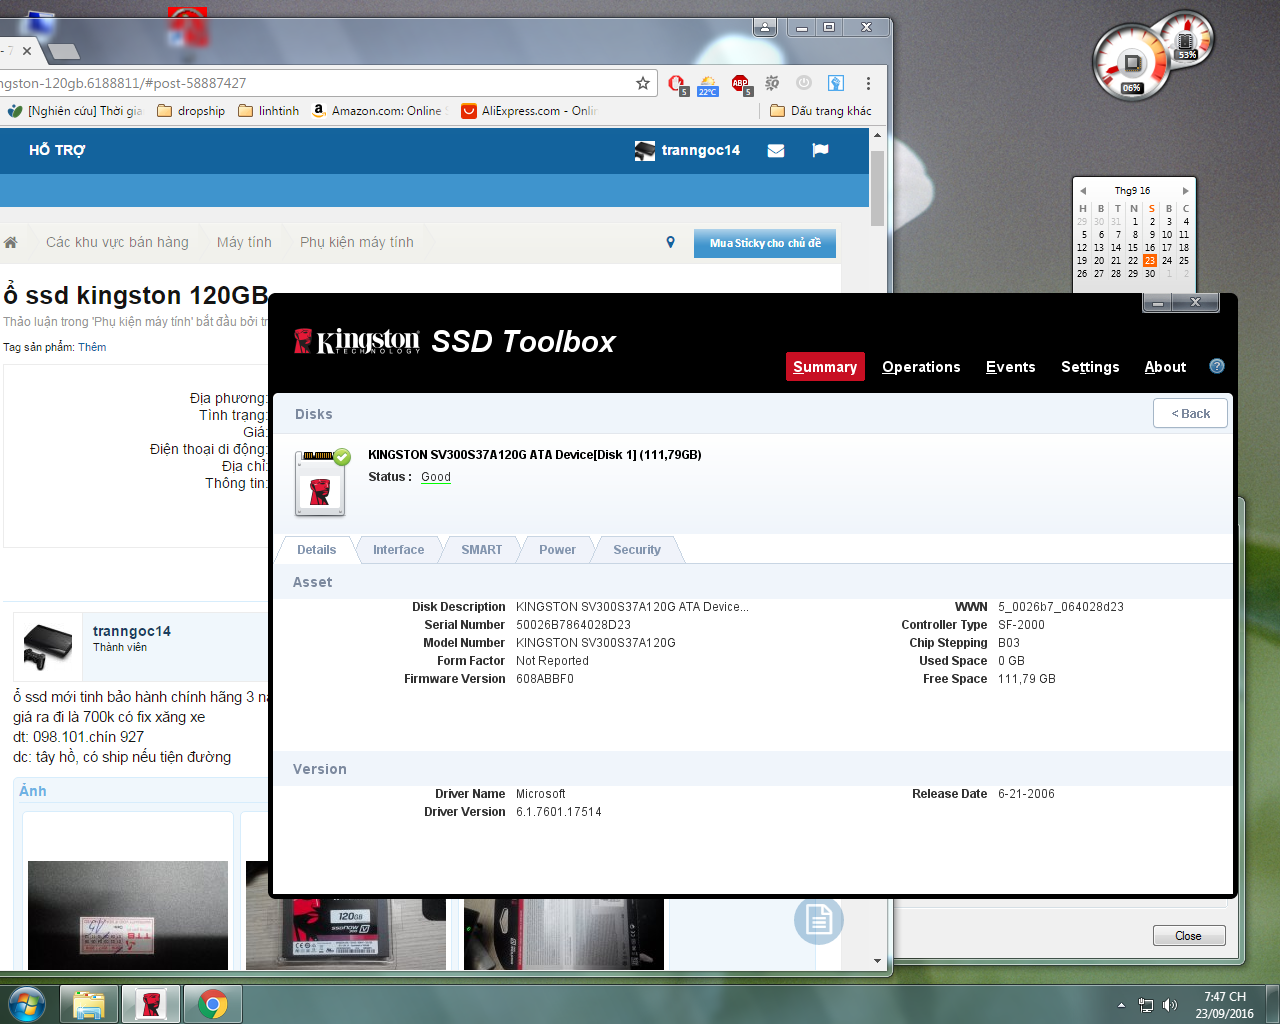Open the dropship bookmark folder
The width and height of the screenshot is (1280, 1024).
click(191, 111)
